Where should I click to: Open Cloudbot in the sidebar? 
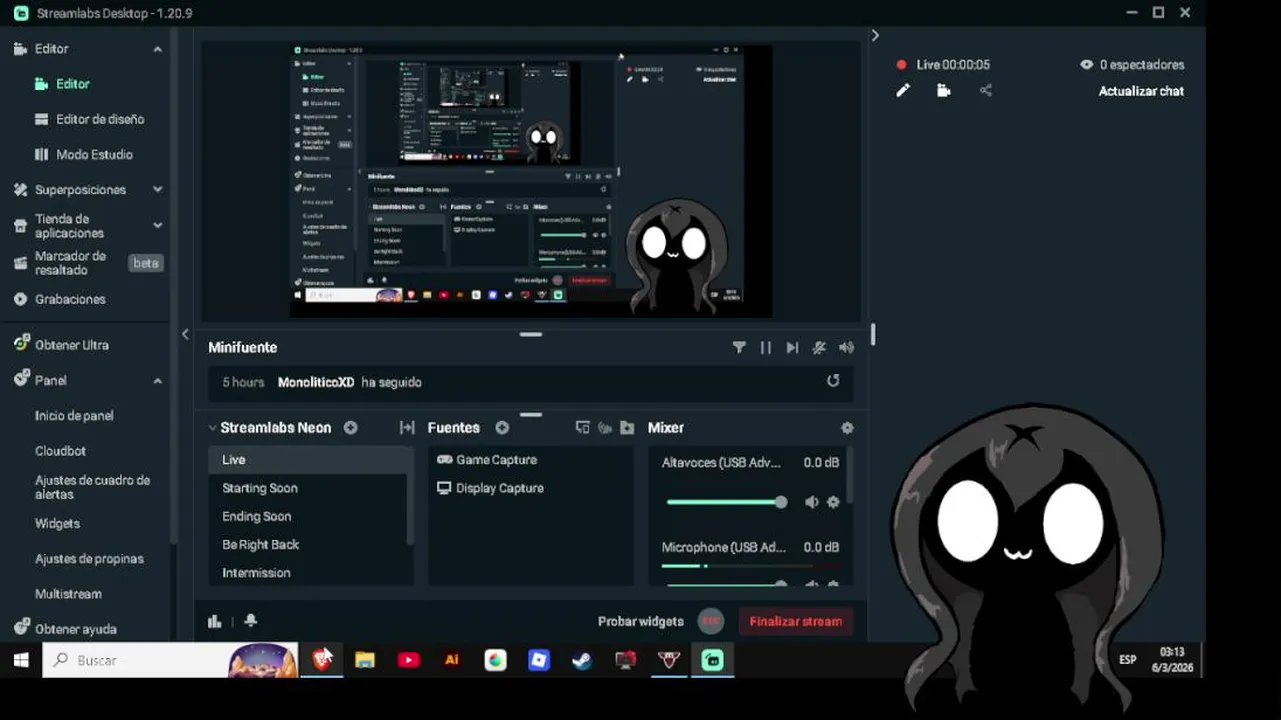tap(60, 451)
